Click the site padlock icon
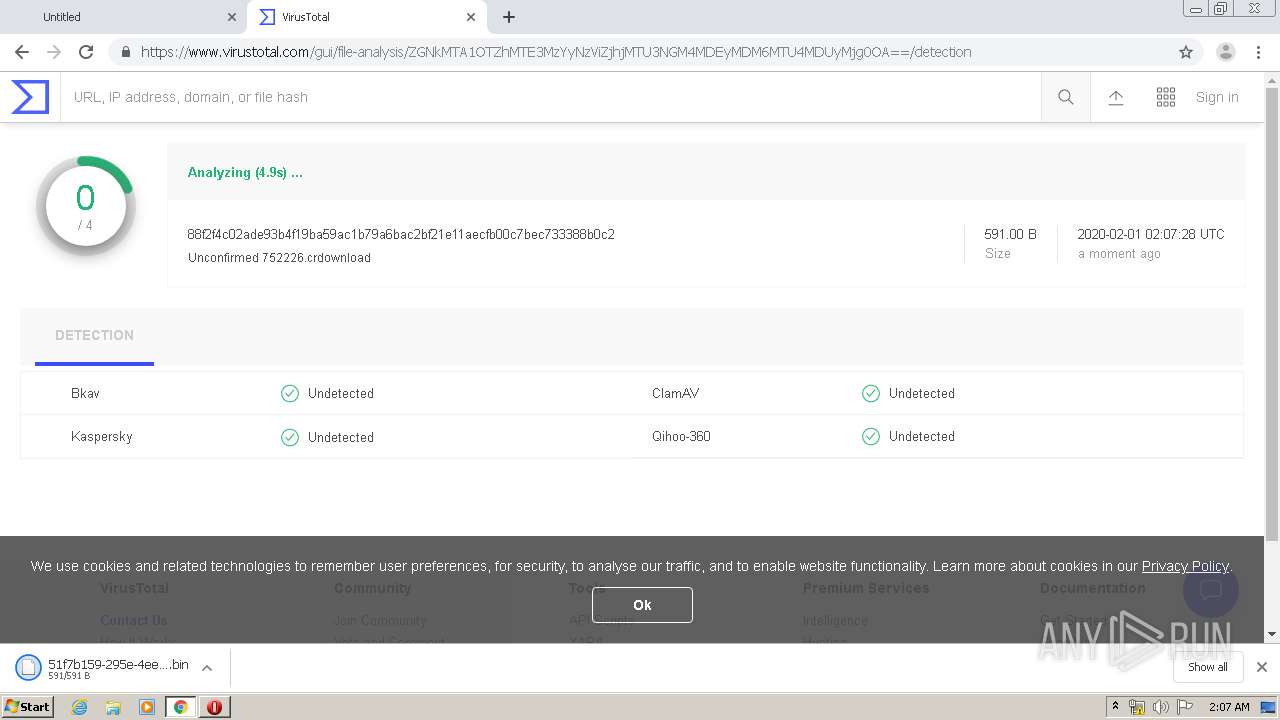The height and width of the screenshot is (720, 1280). tap(125, 52)
